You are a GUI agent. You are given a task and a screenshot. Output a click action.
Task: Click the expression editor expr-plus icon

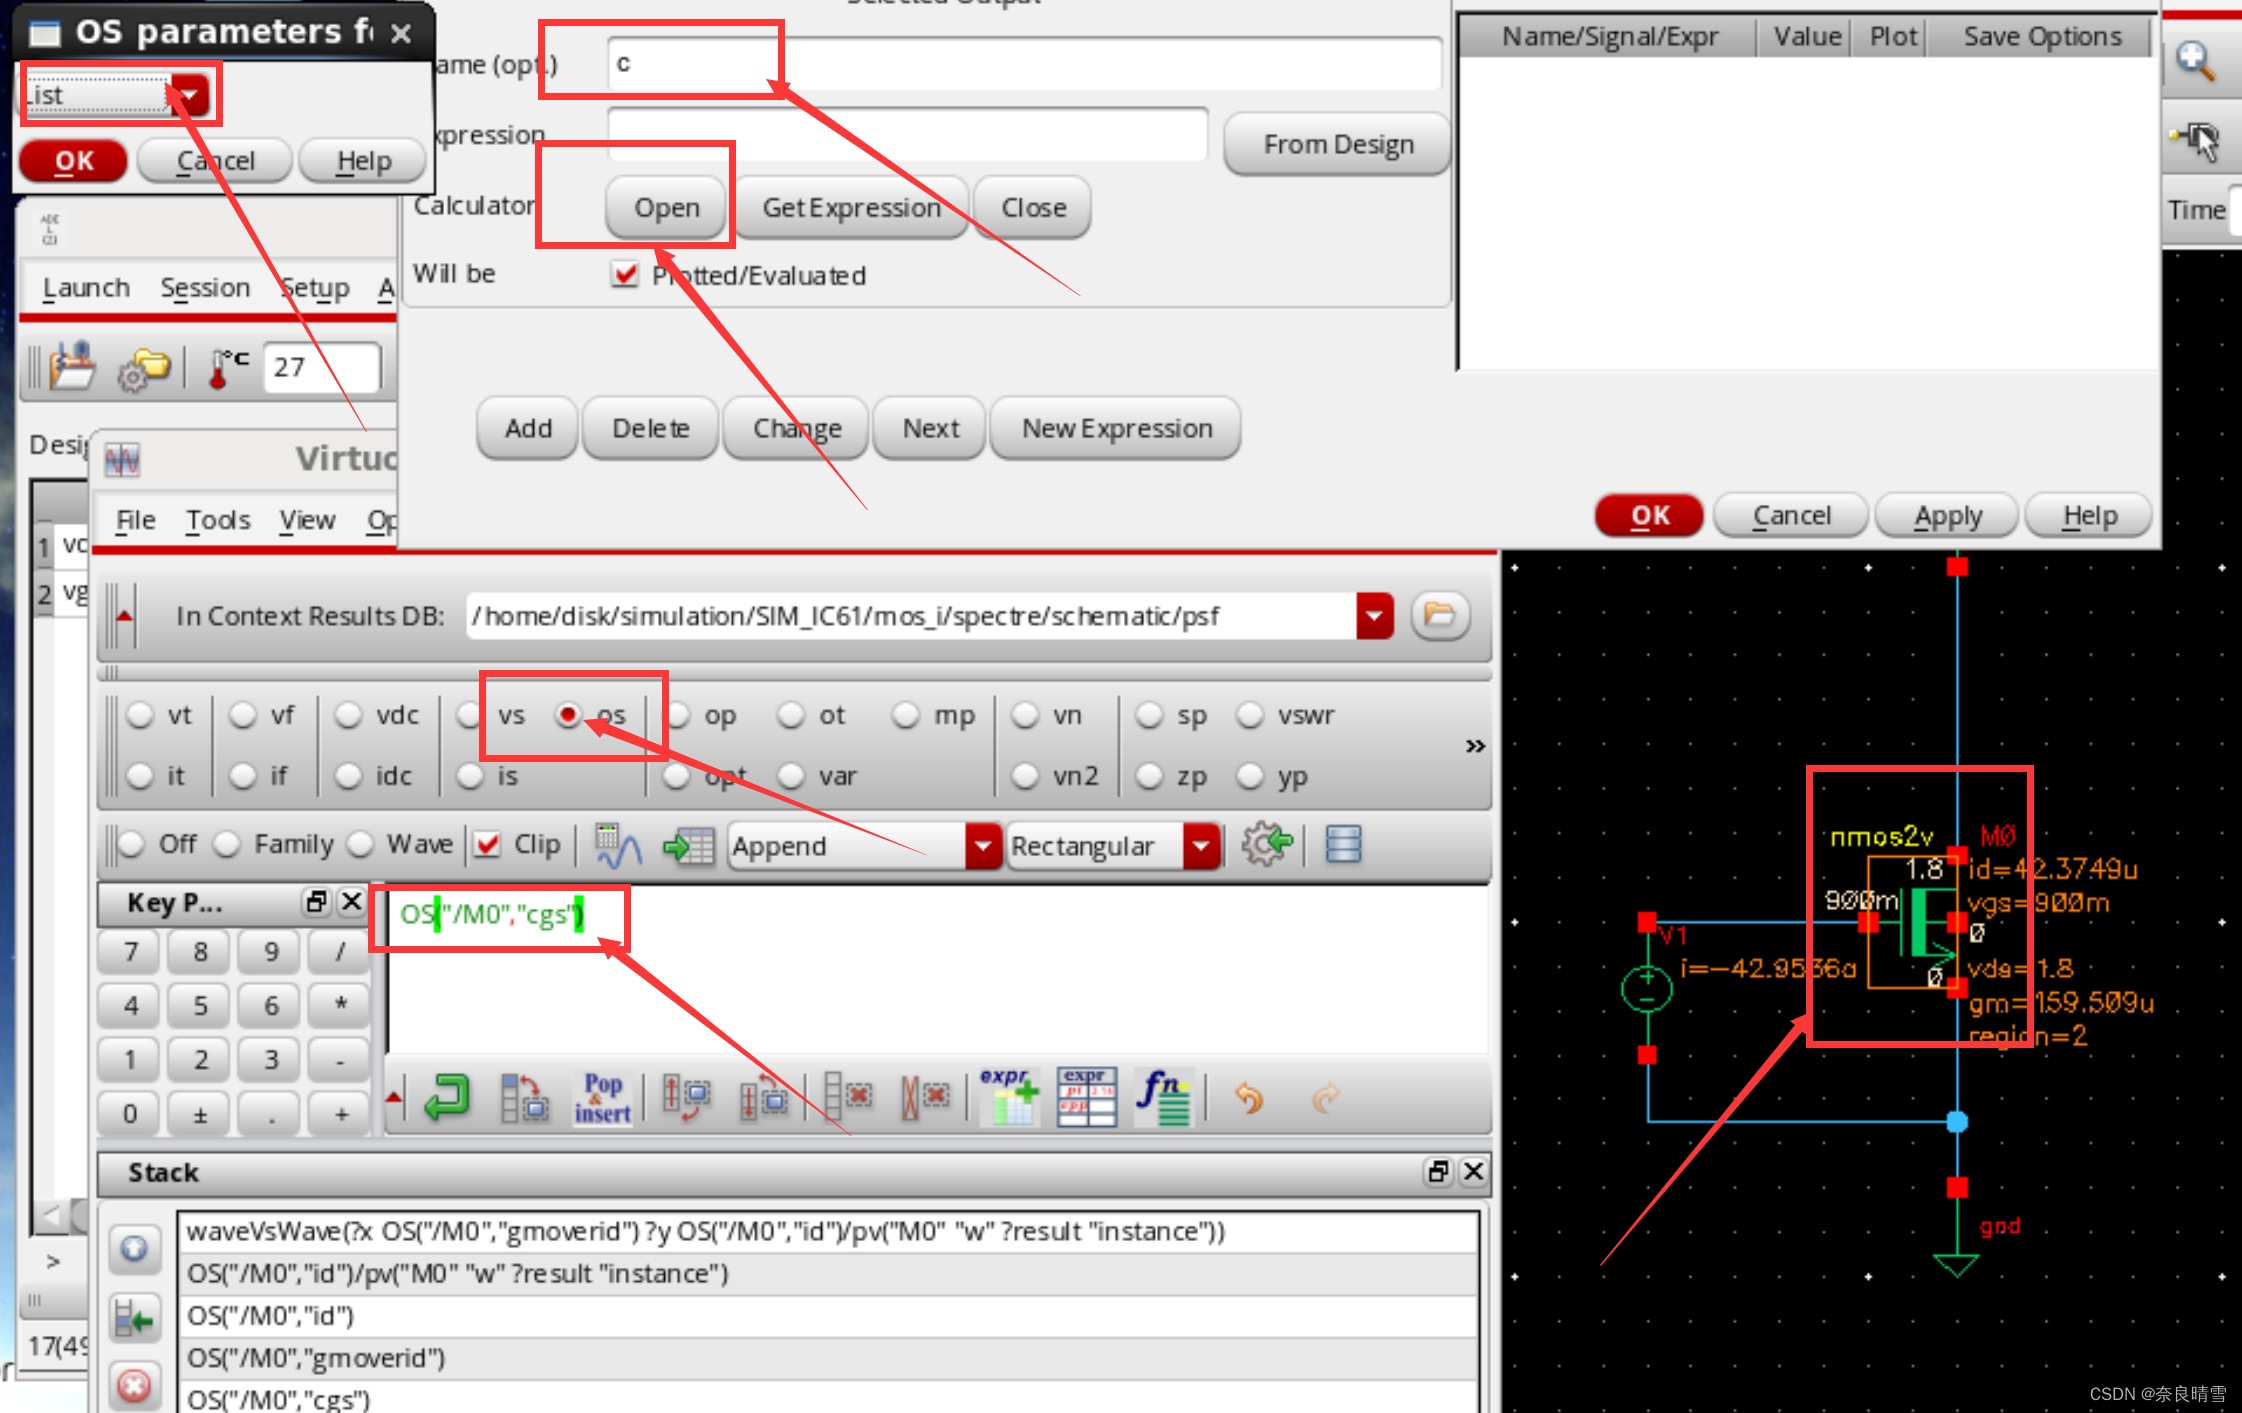coord(1010,1097)
